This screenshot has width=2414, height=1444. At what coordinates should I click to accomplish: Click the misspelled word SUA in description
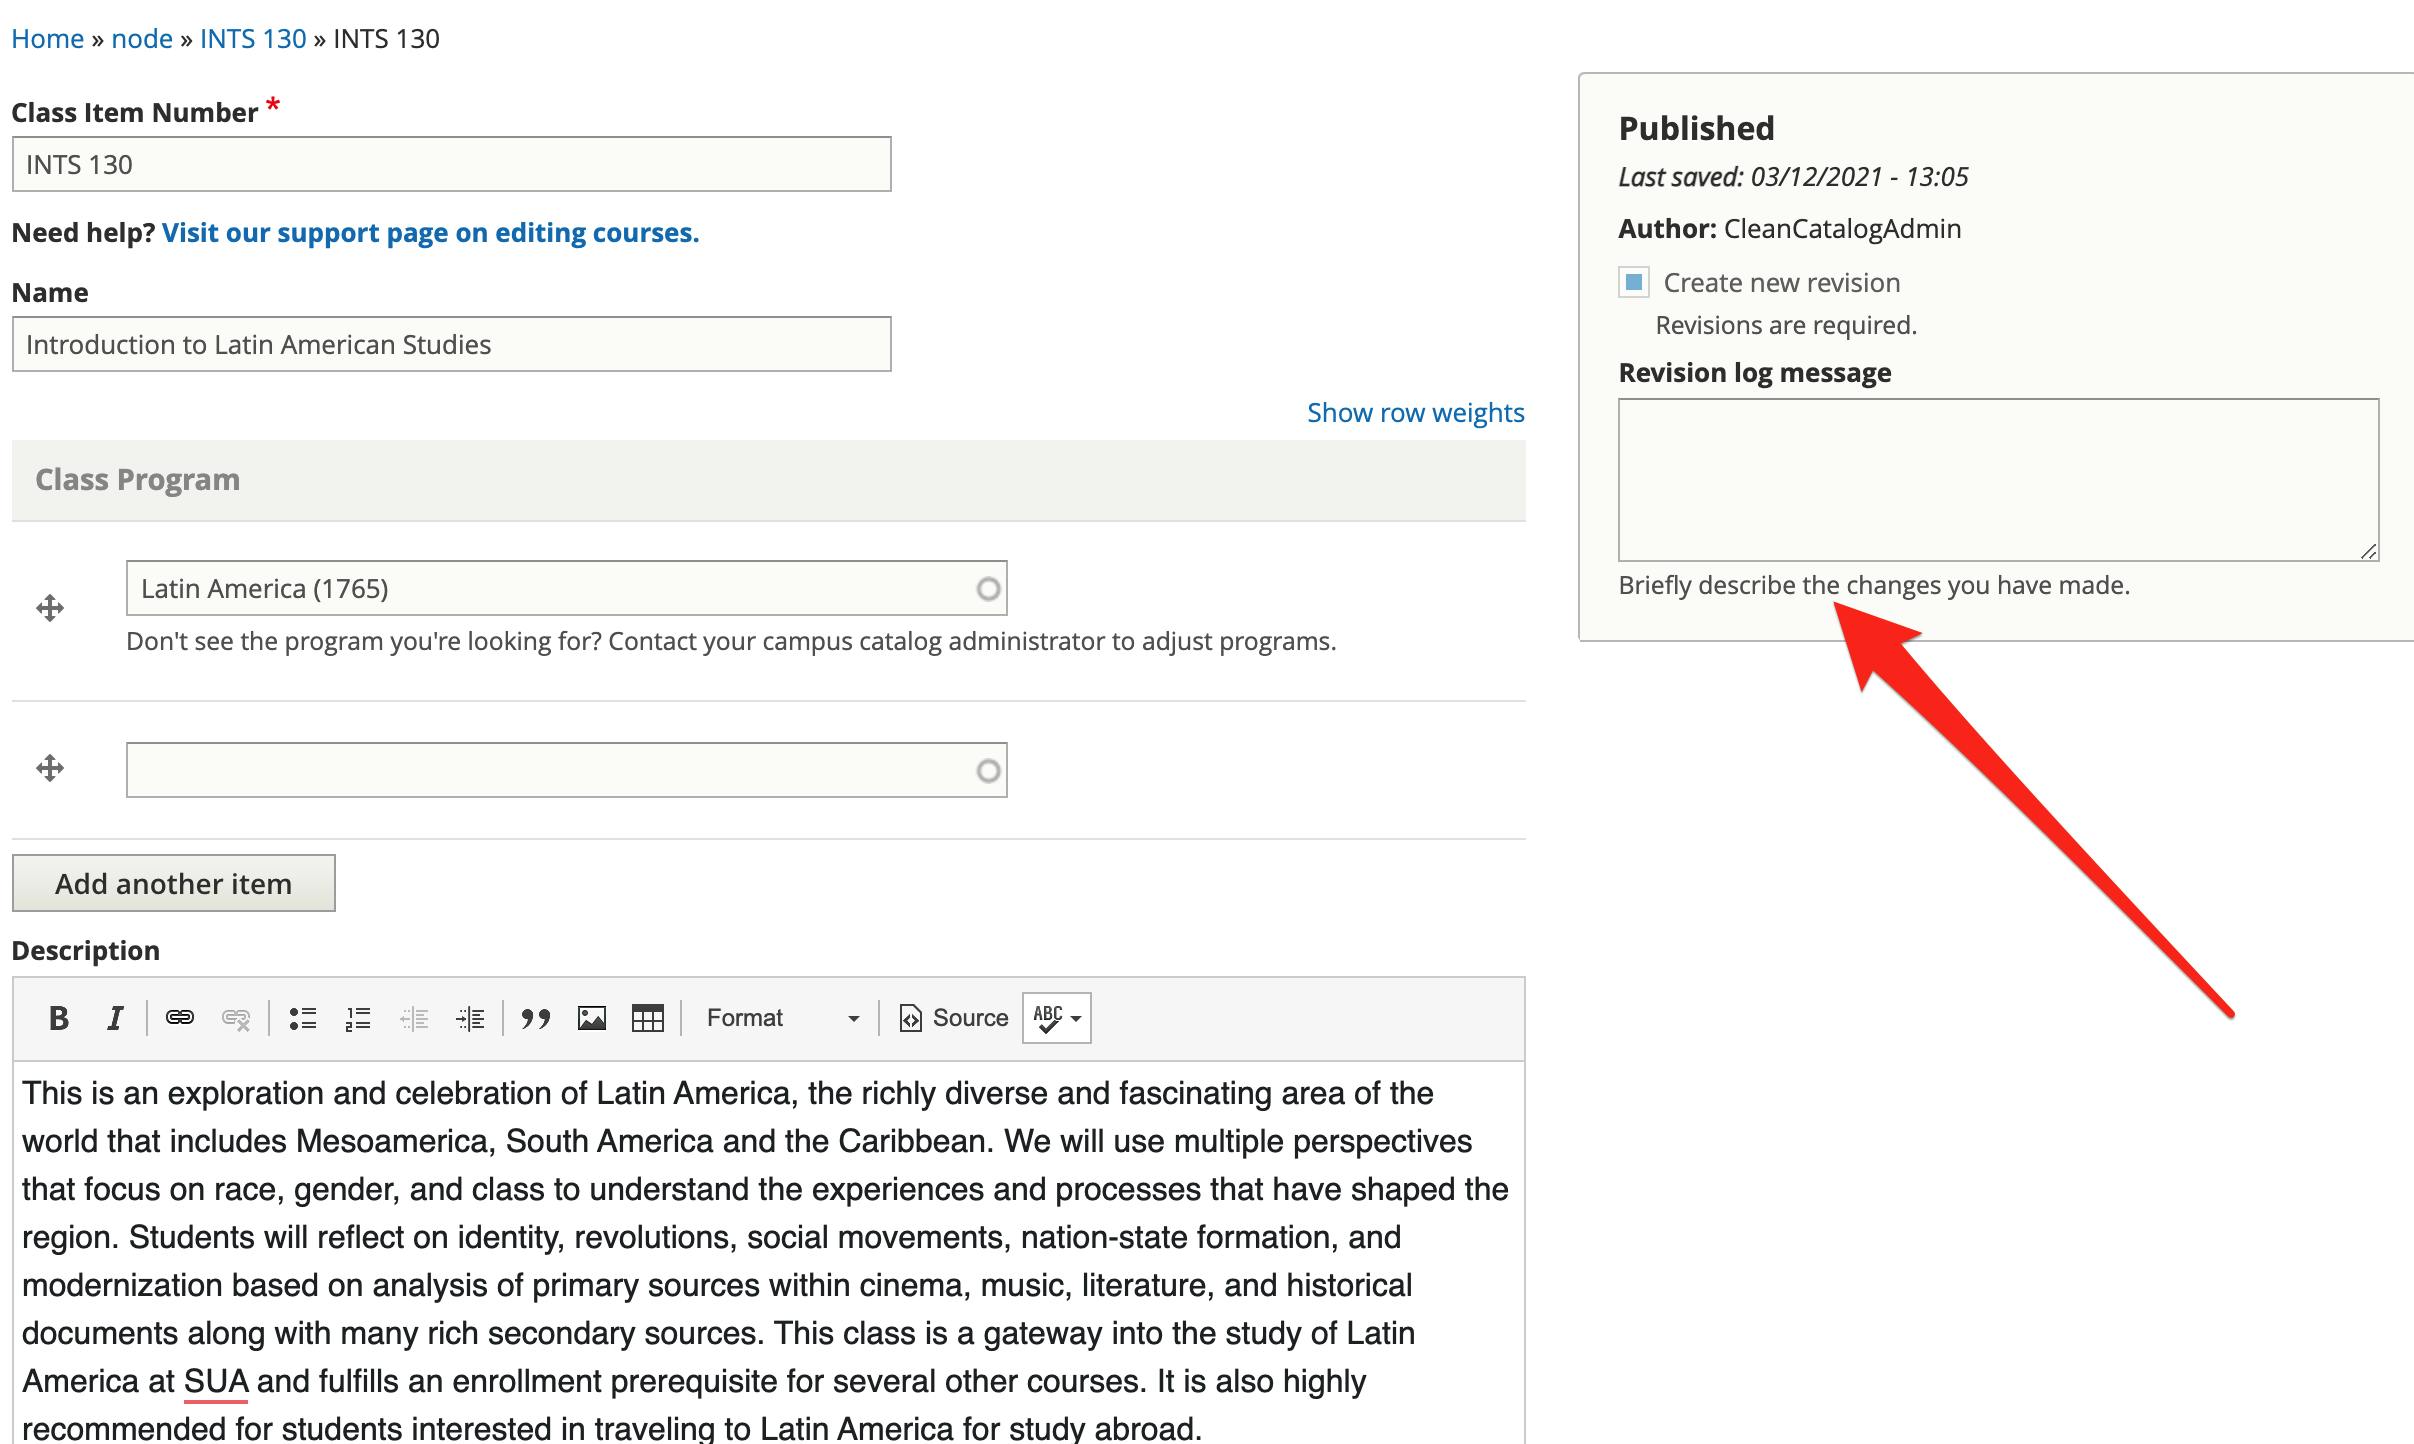(215, 1382)
